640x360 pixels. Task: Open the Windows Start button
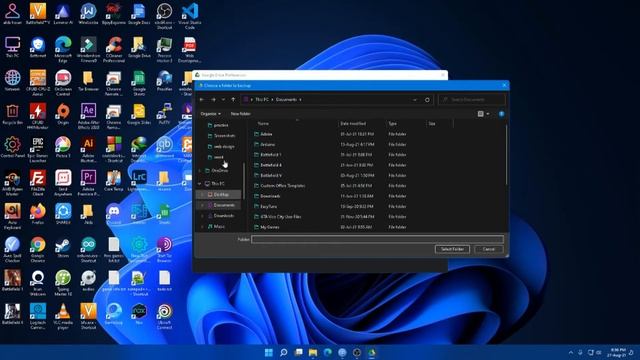(269, 352)
